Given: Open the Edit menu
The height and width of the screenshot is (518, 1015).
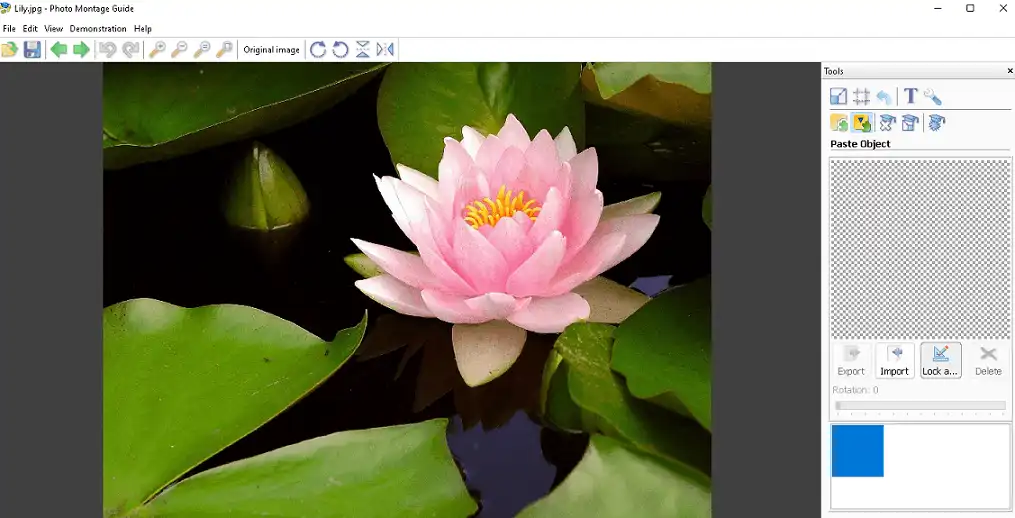Looking at the screenshot, I should click(x=30, y=29).
